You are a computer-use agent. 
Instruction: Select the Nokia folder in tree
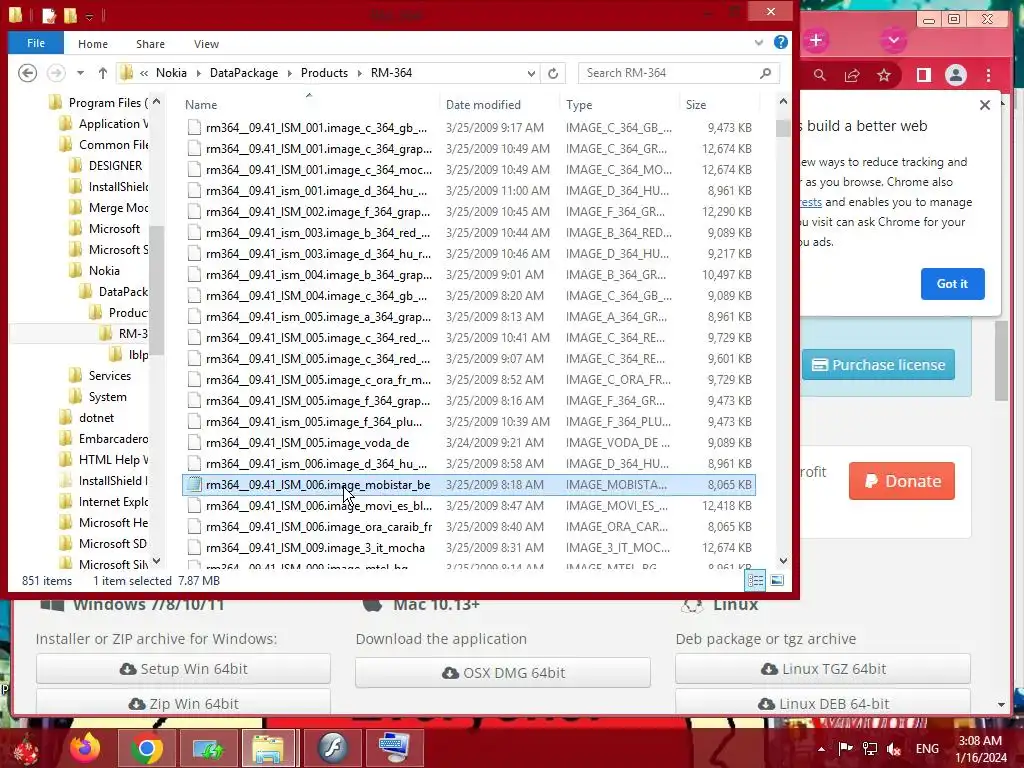coord(104,270)
